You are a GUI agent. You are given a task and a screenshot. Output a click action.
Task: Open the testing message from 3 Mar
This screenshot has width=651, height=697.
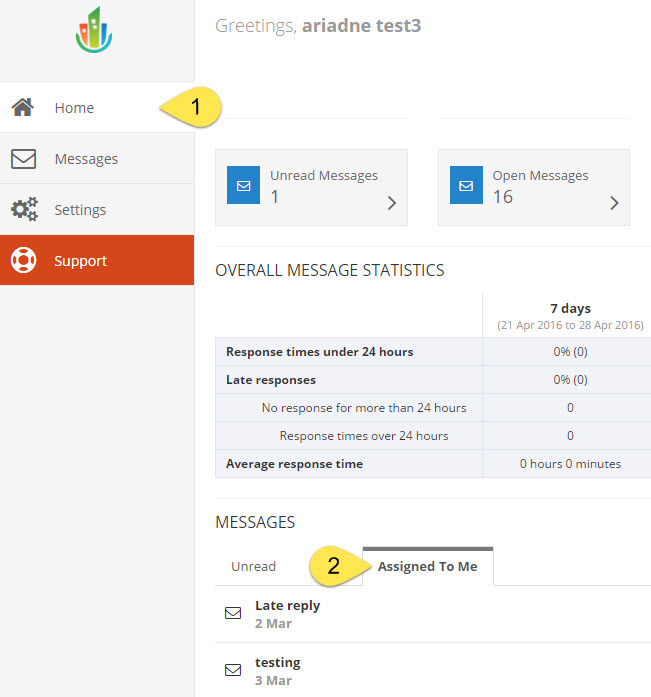(277, 663)
